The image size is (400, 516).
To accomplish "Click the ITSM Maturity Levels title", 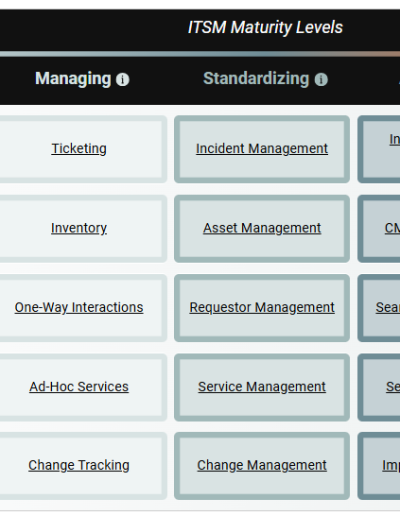I will coord(265,27).
